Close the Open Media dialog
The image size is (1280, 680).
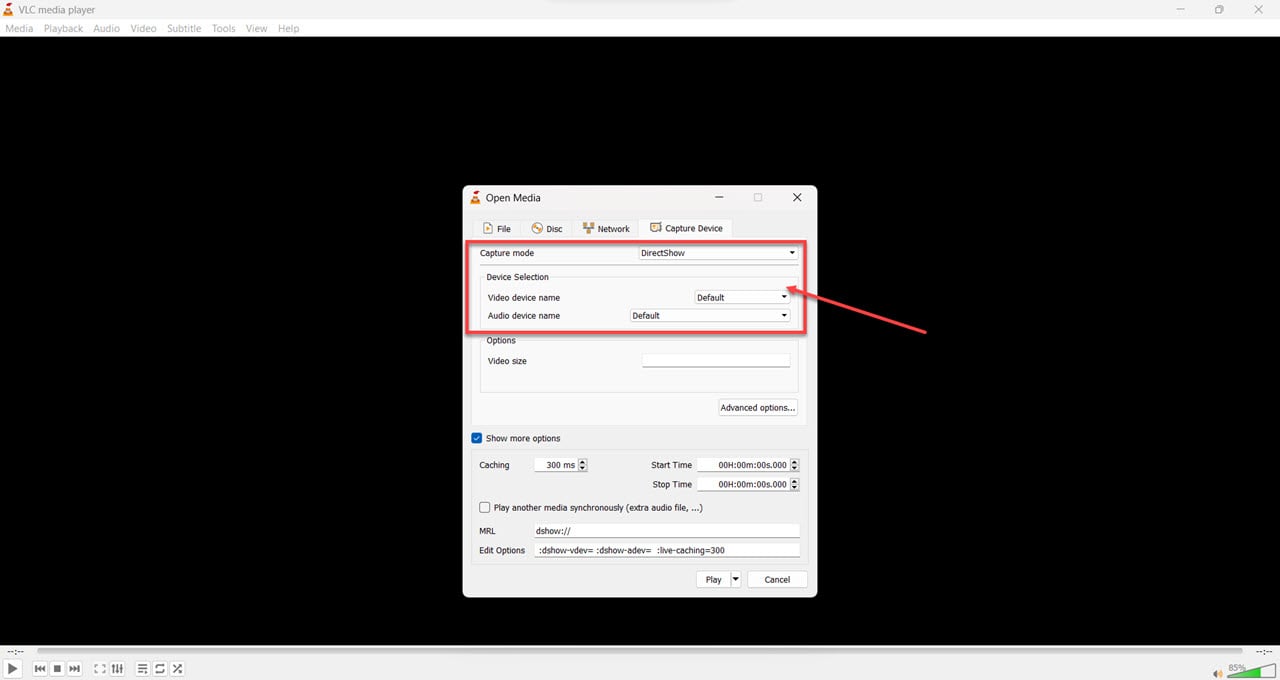pyautogui.click(x=797, y=197)
